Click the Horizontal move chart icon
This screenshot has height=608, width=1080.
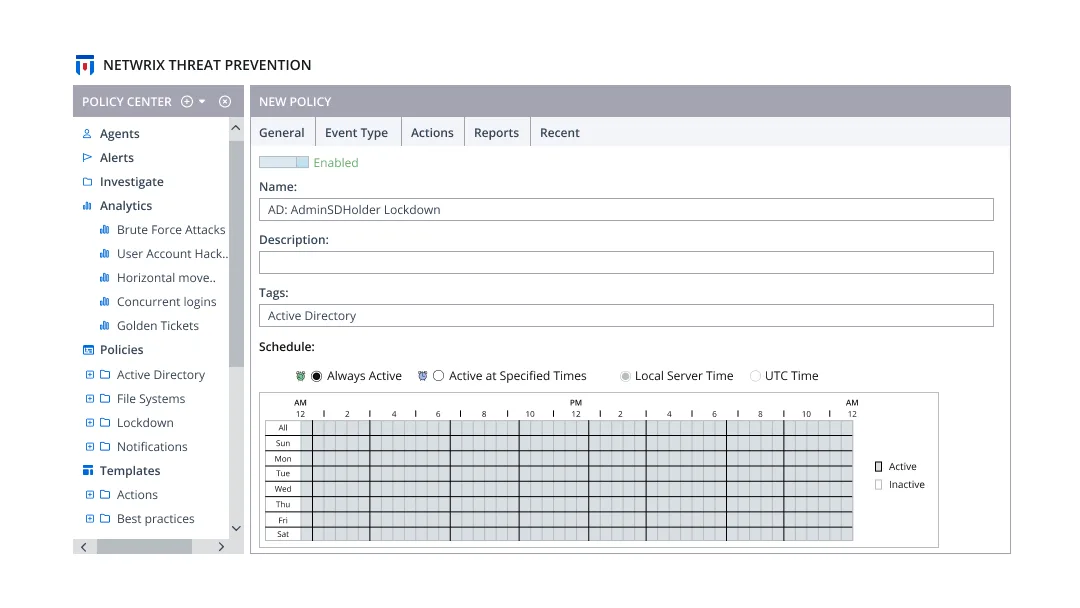[x=105, y=277]
